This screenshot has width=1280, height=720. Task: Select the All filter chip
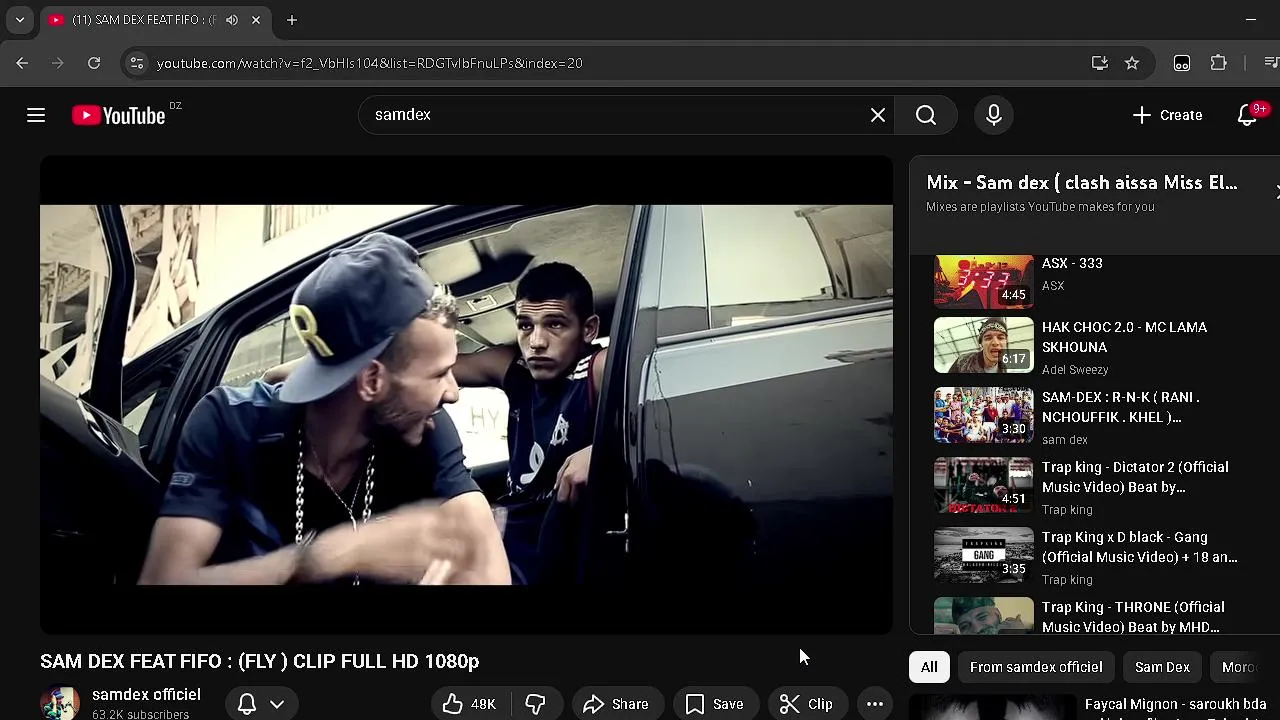tap(929, 667)
